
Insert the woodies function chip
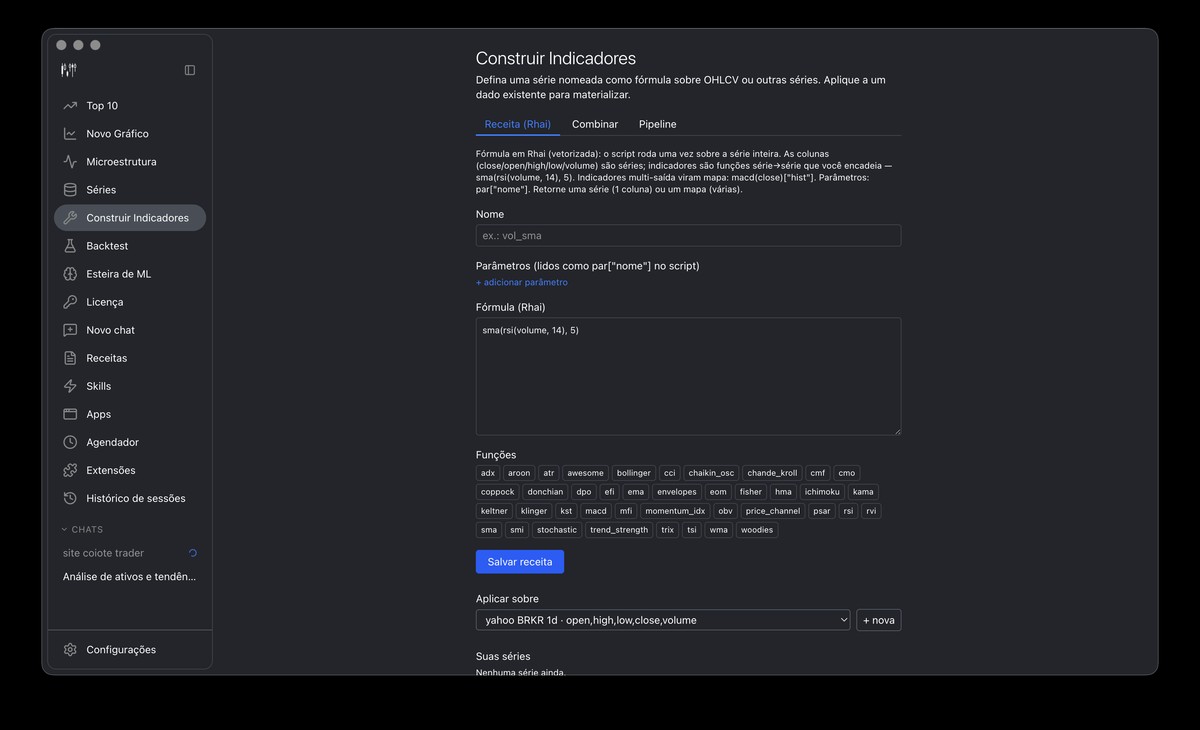point(757,530)
